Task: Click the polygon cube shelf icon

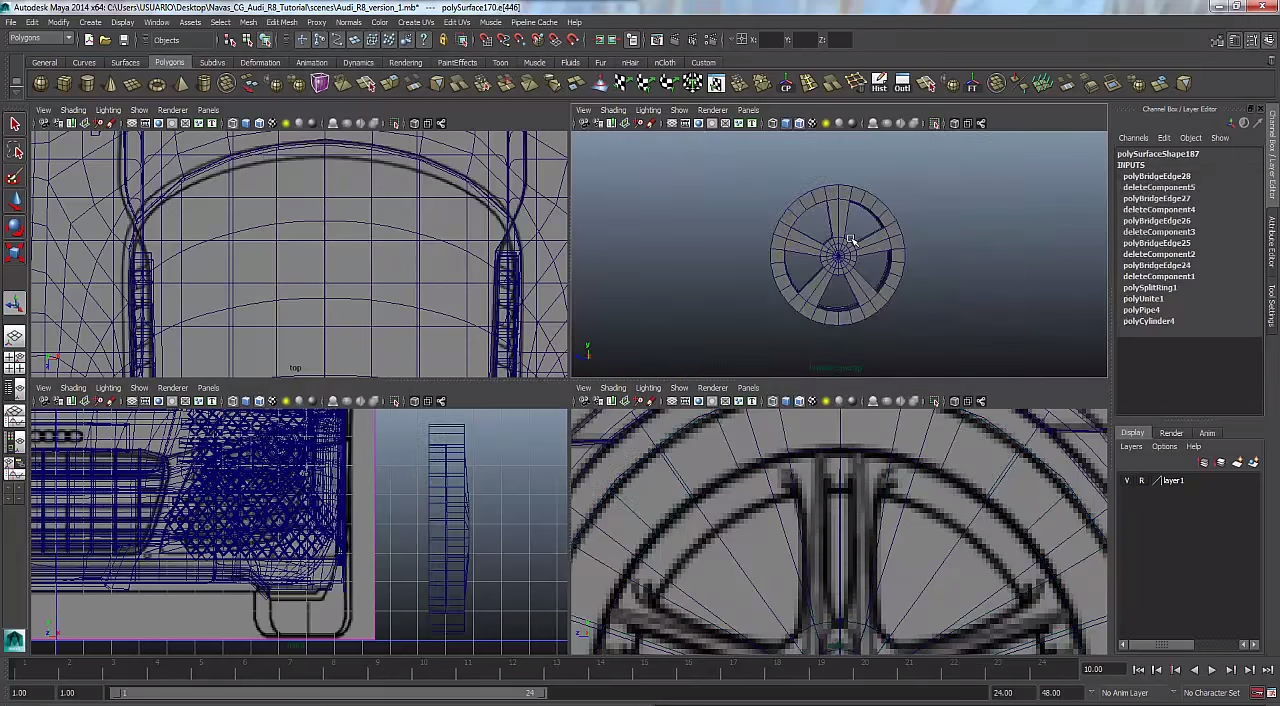Action: coord(65,84)
